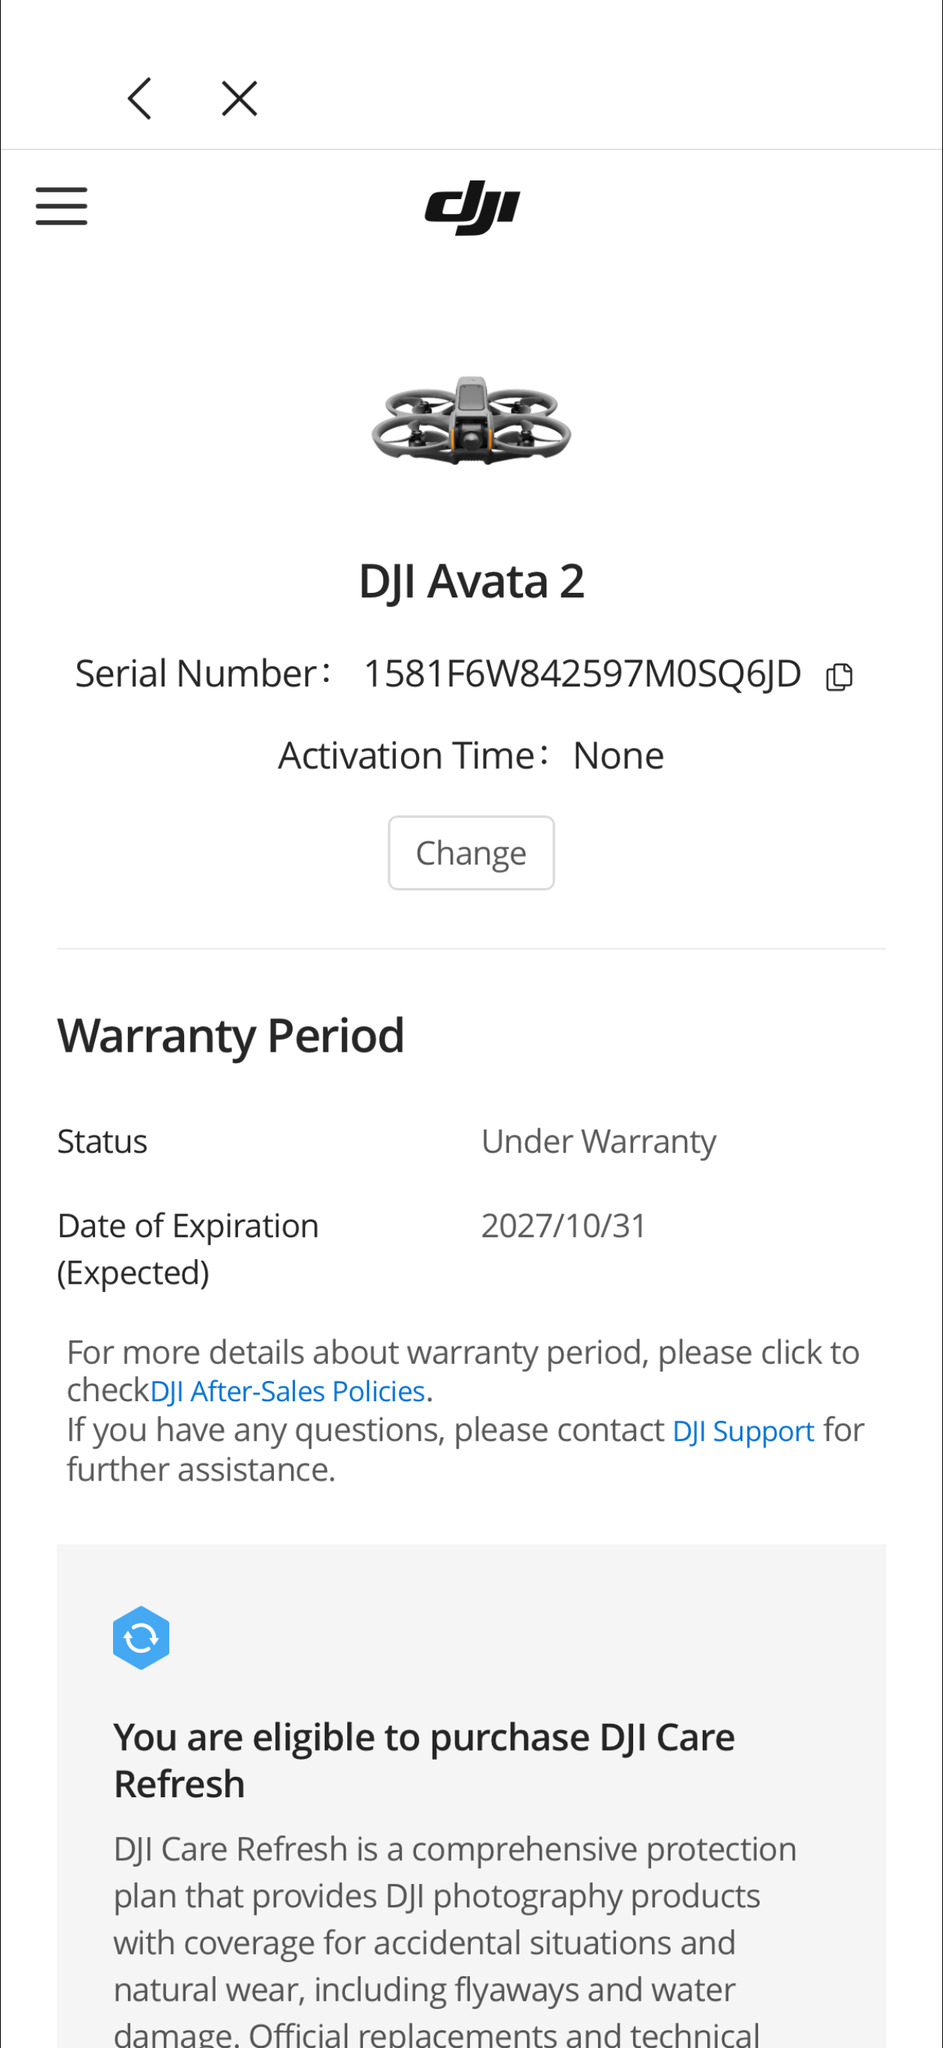Click the Date of Expiration (Expected) label
This screenshot has height=2048, width=943.
pyautogui.click(x=188, y=1248)
